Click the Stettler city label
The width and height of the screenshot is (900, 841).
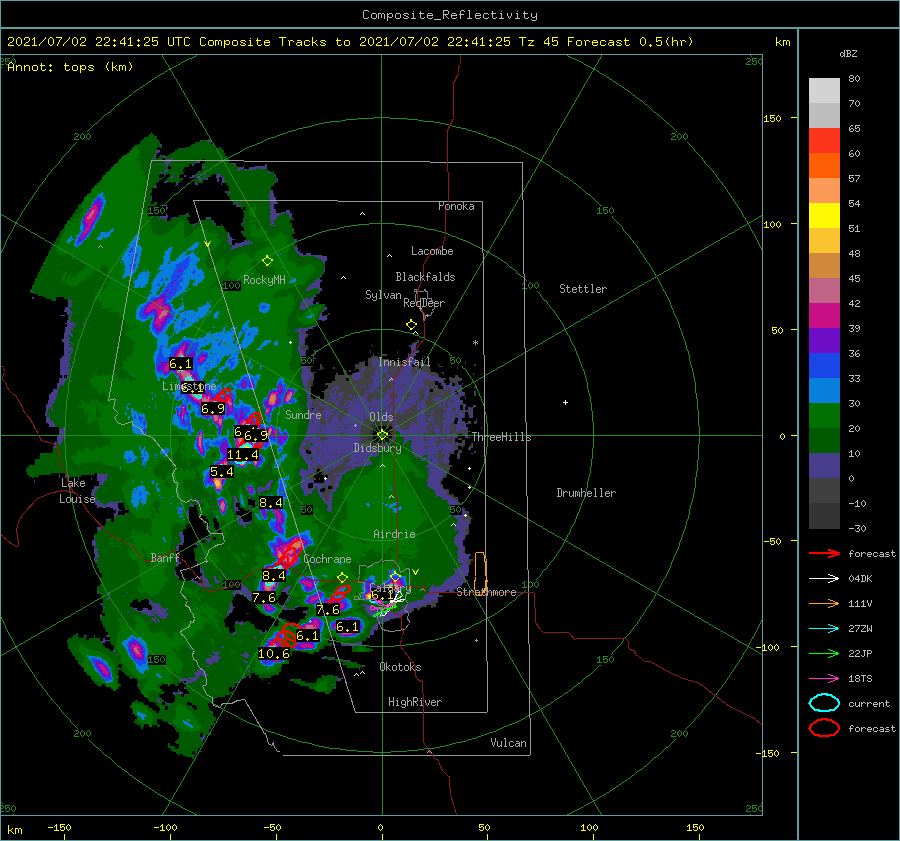tap(583, 289)
